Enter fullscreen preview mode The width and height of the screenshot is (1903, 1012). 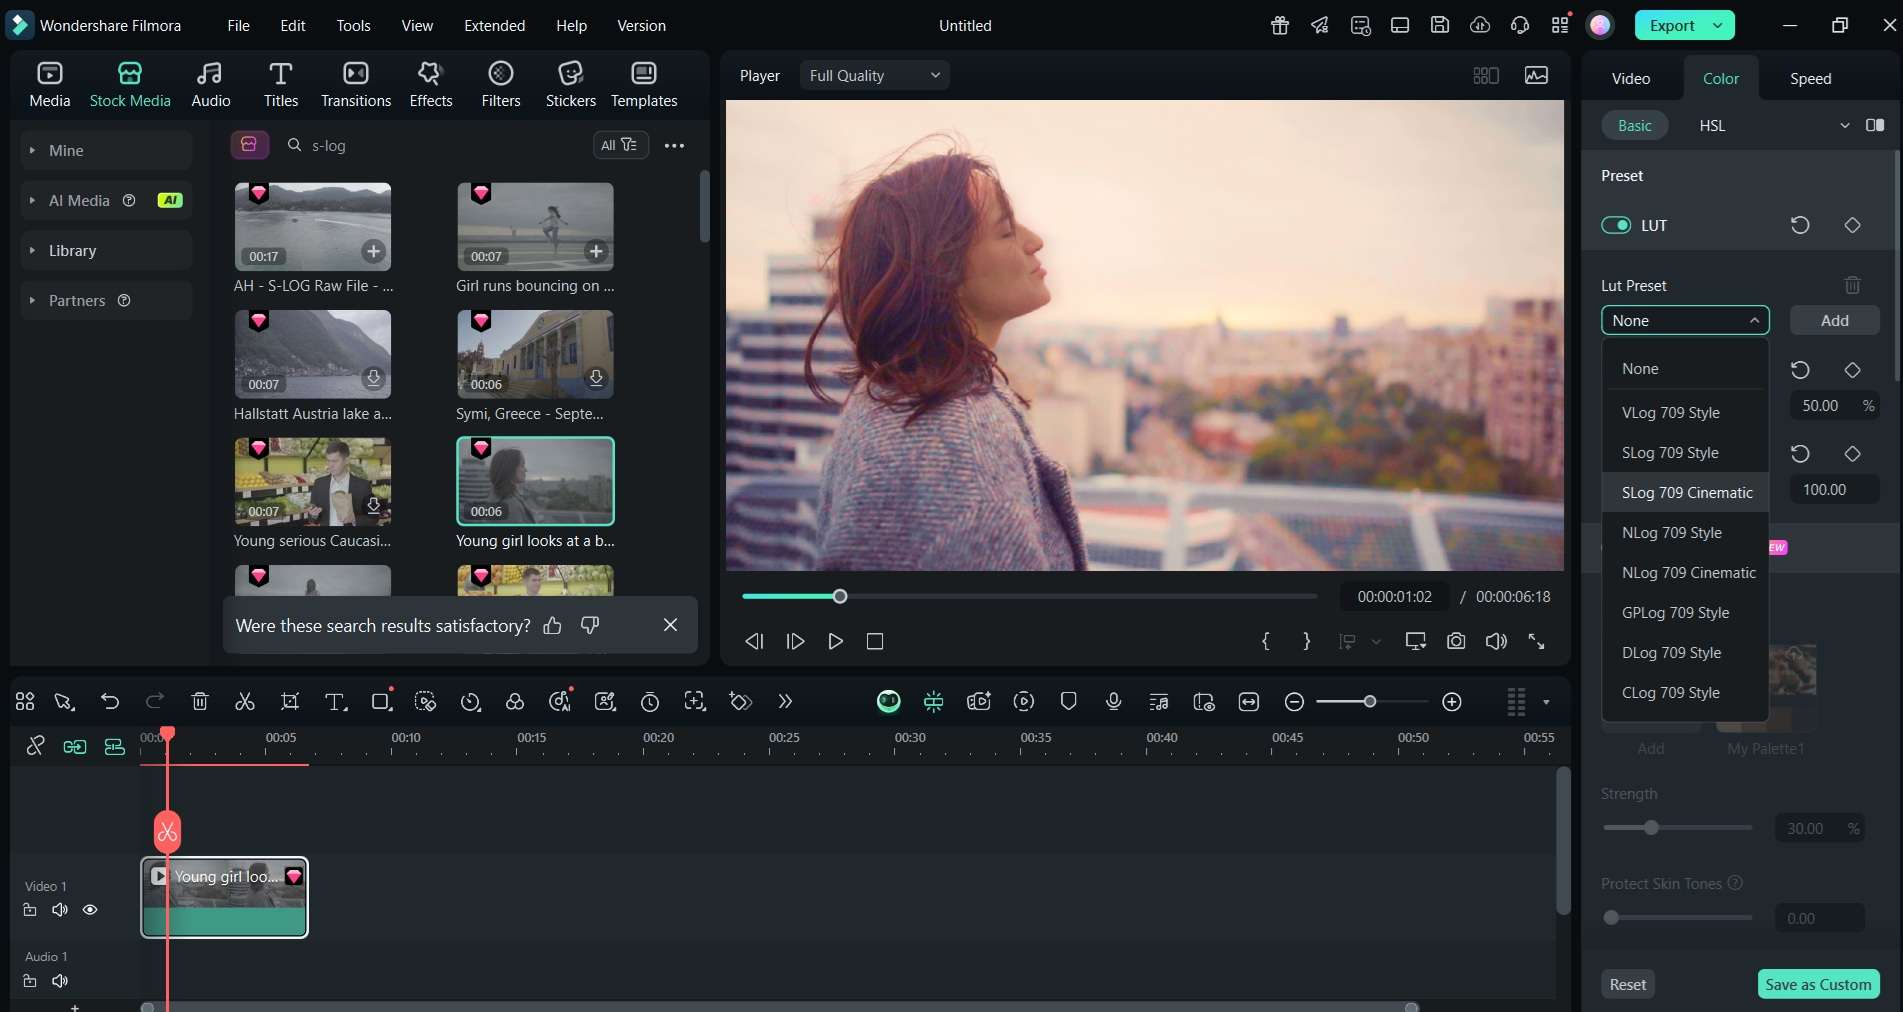(x=1537, y=641)
